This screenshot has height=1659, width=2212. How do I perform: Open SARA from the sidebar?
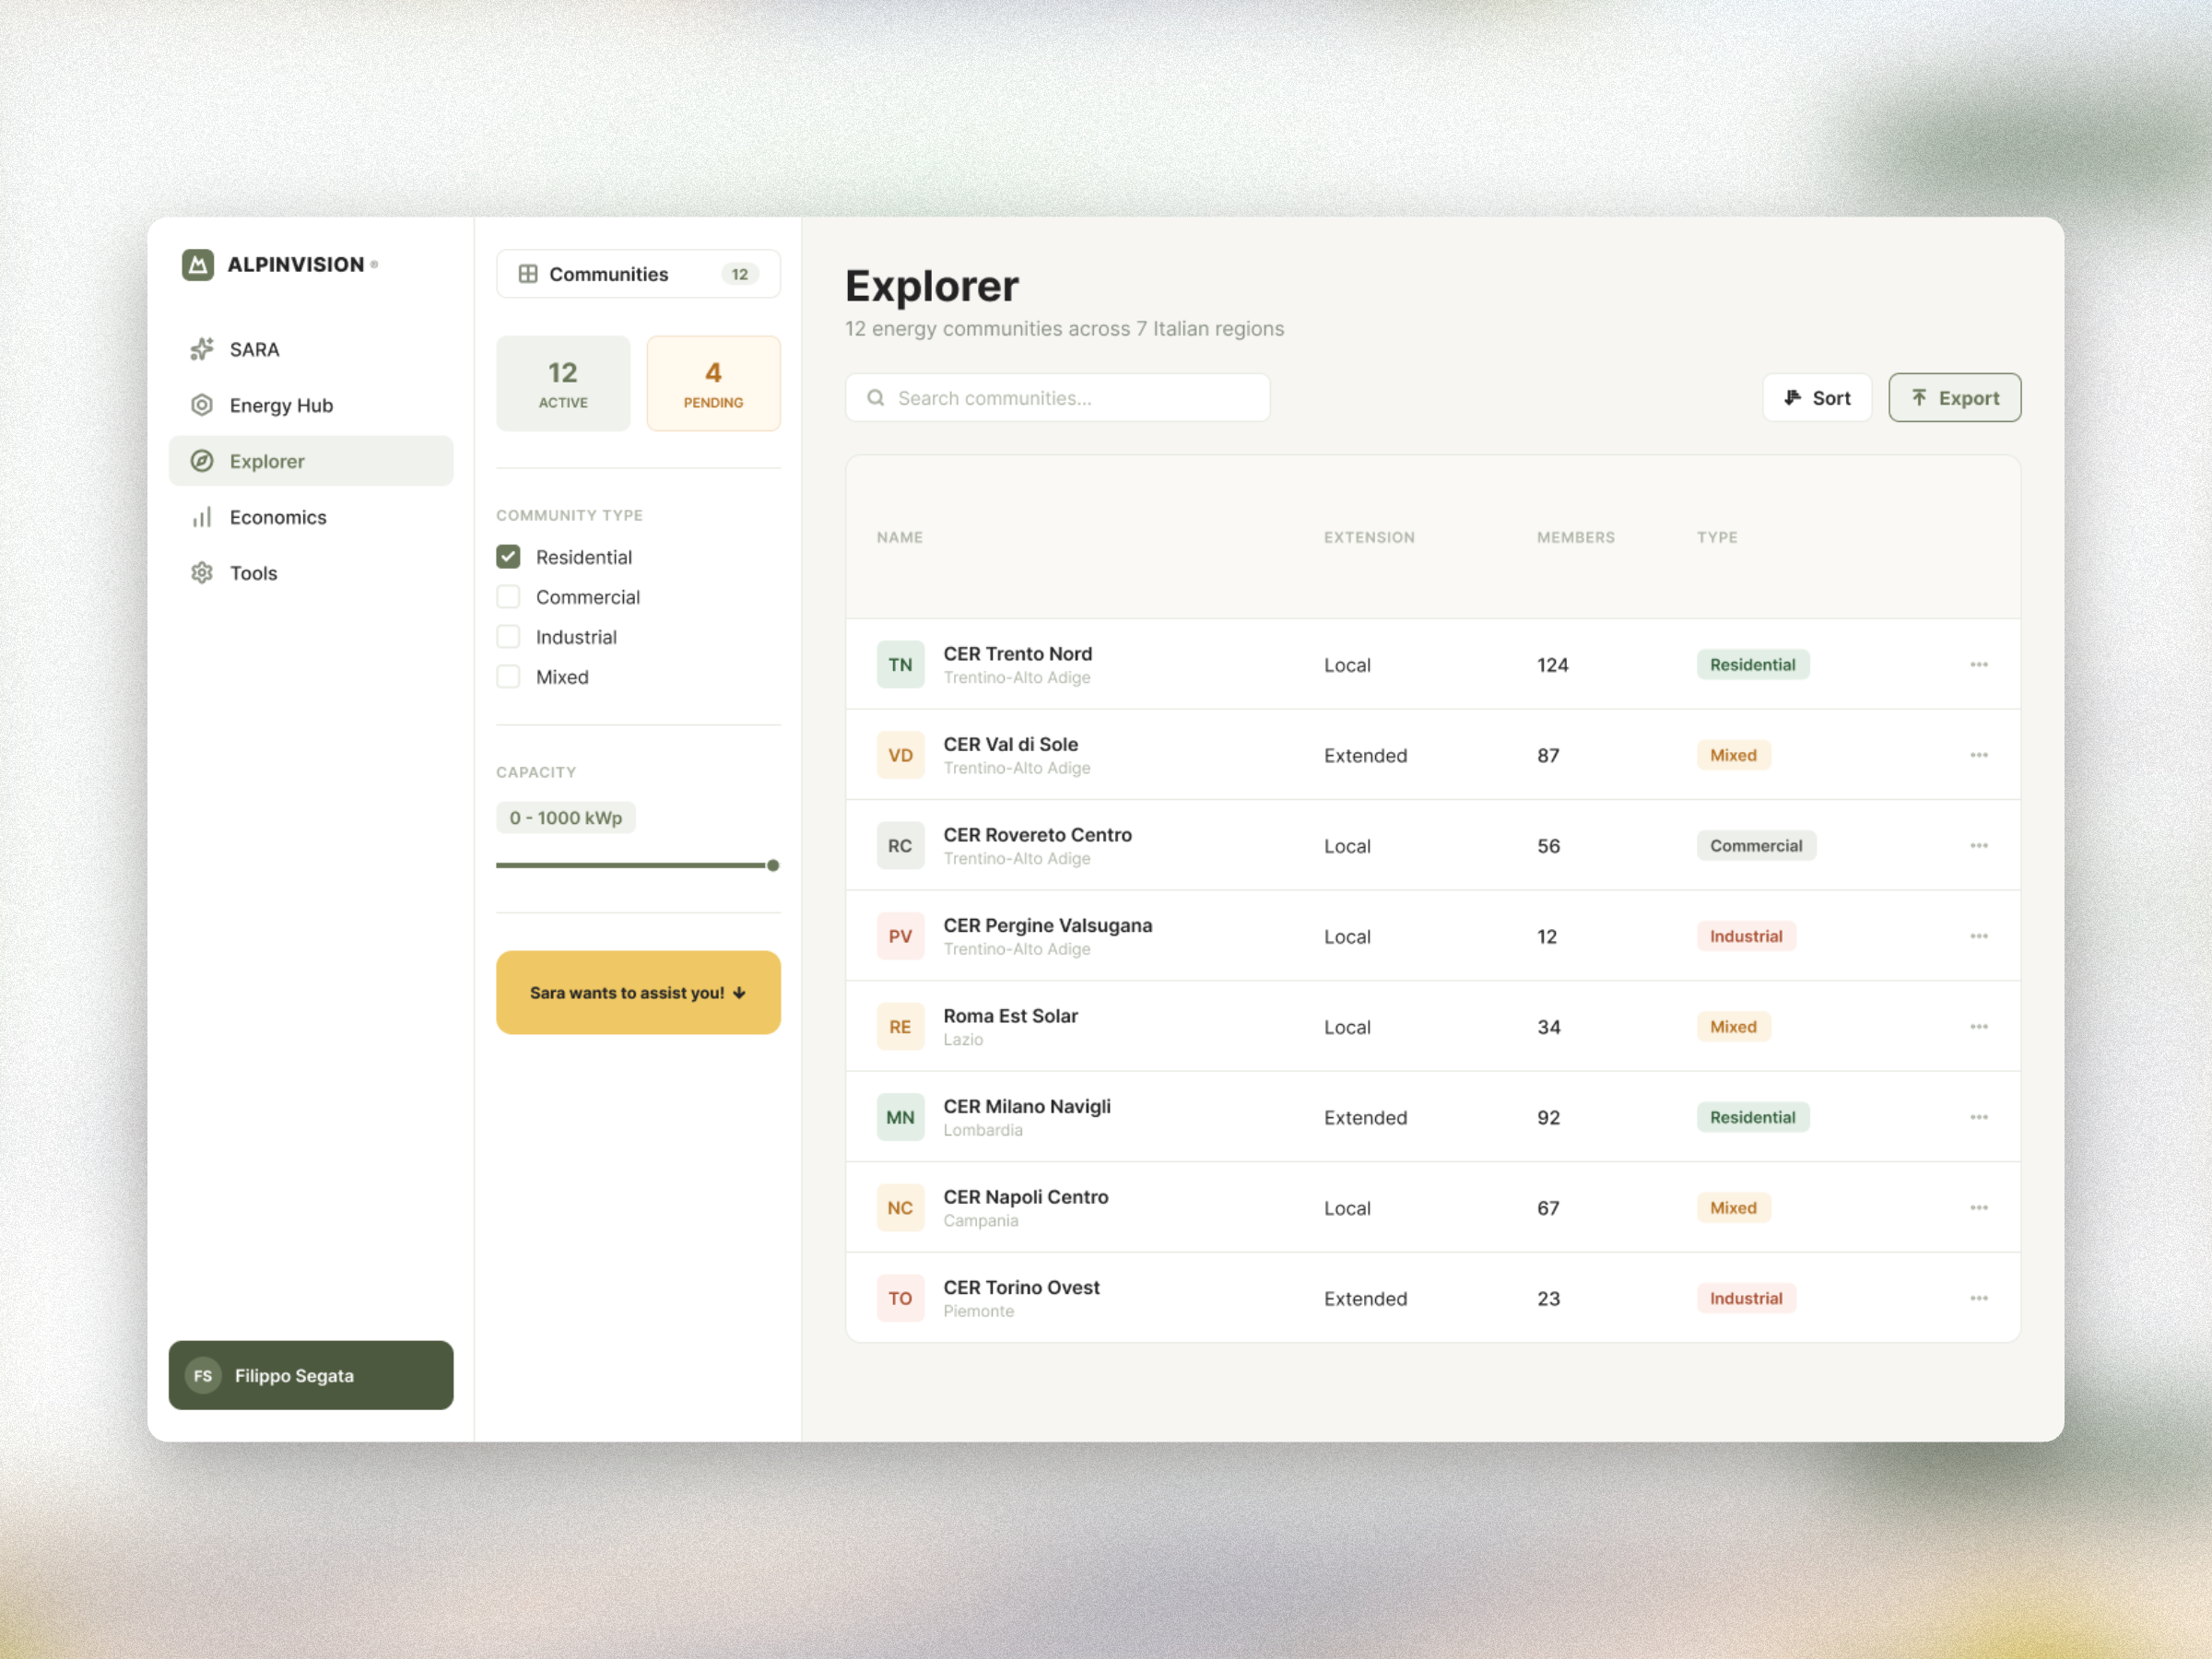[311, 349]
